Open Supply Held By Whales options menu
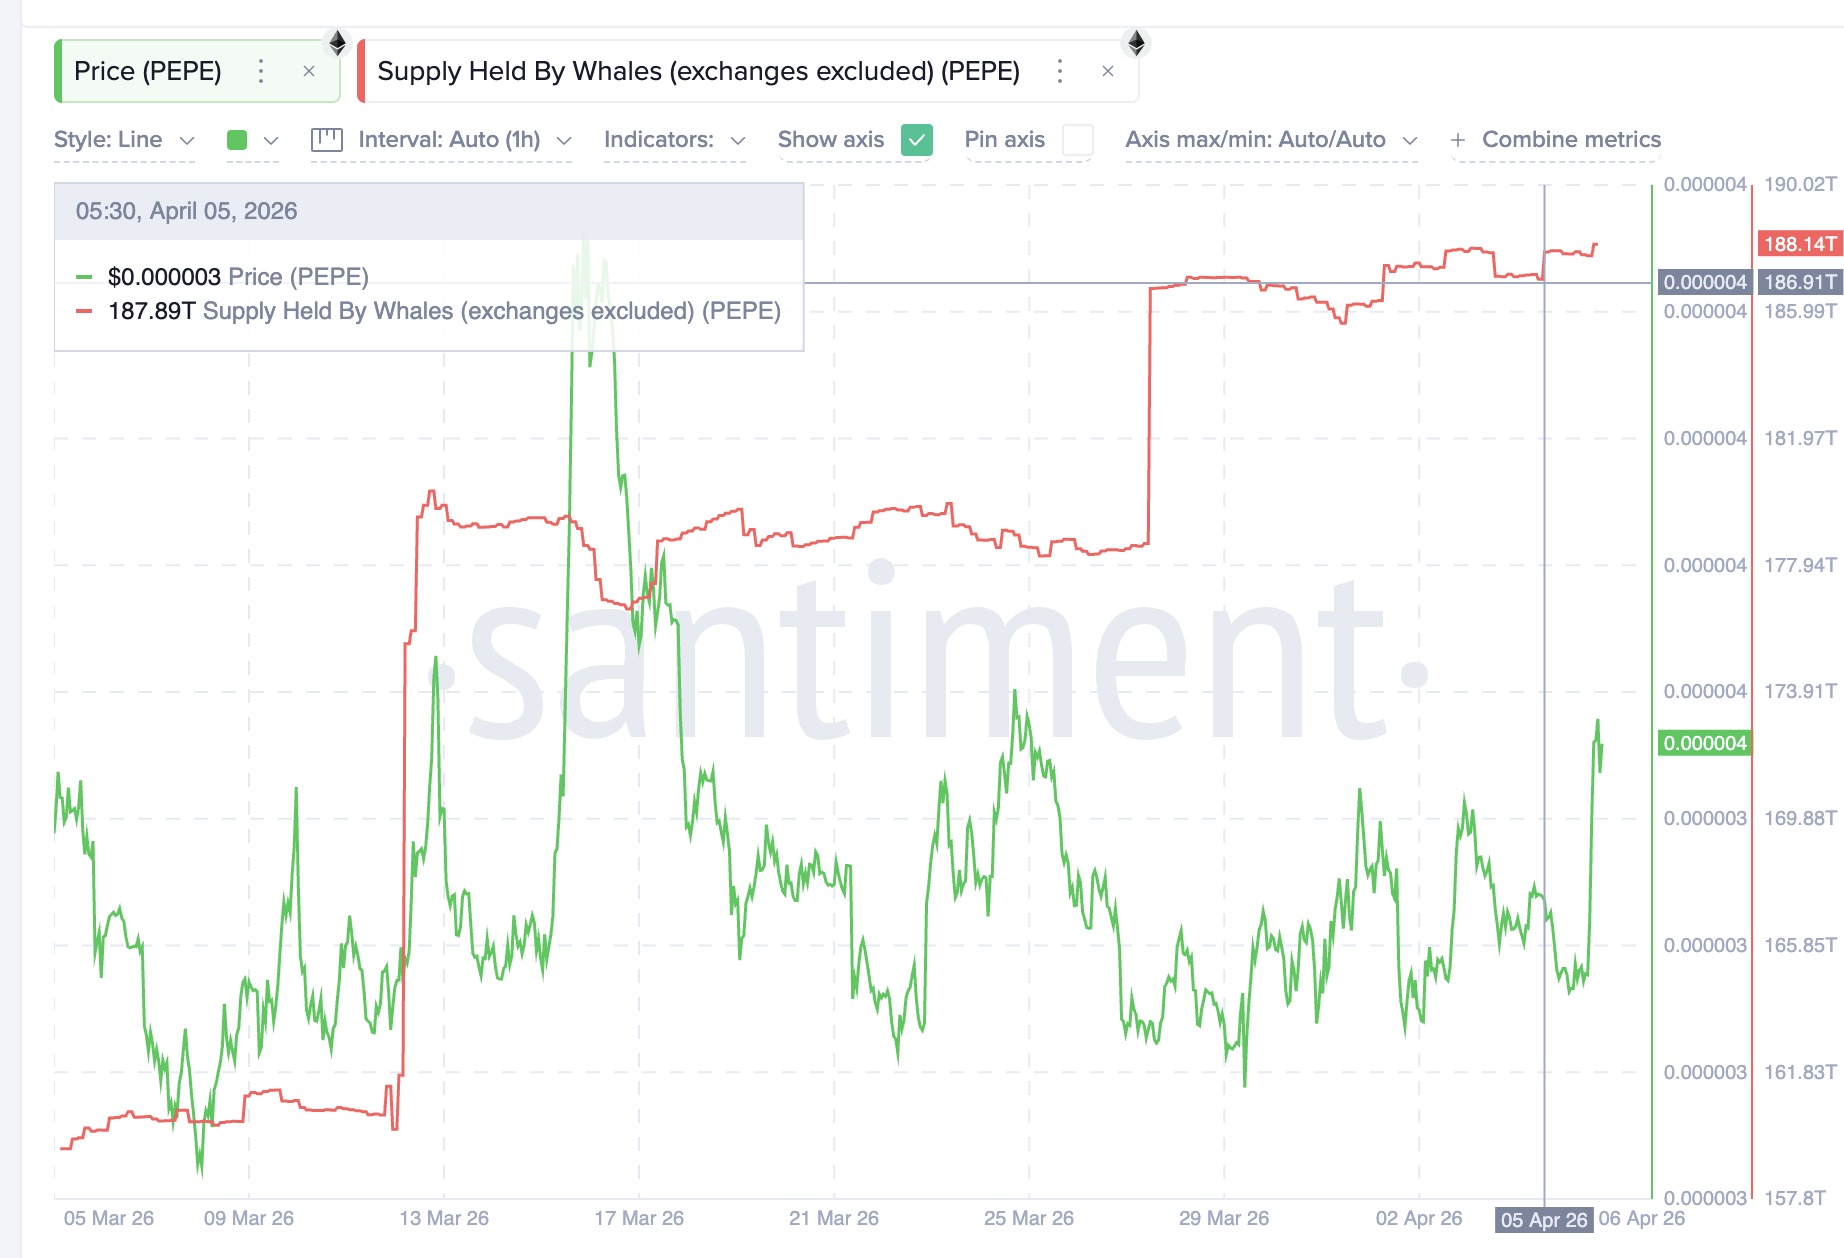This screenshot has height=1258, width=1844. click(1060, 71)
